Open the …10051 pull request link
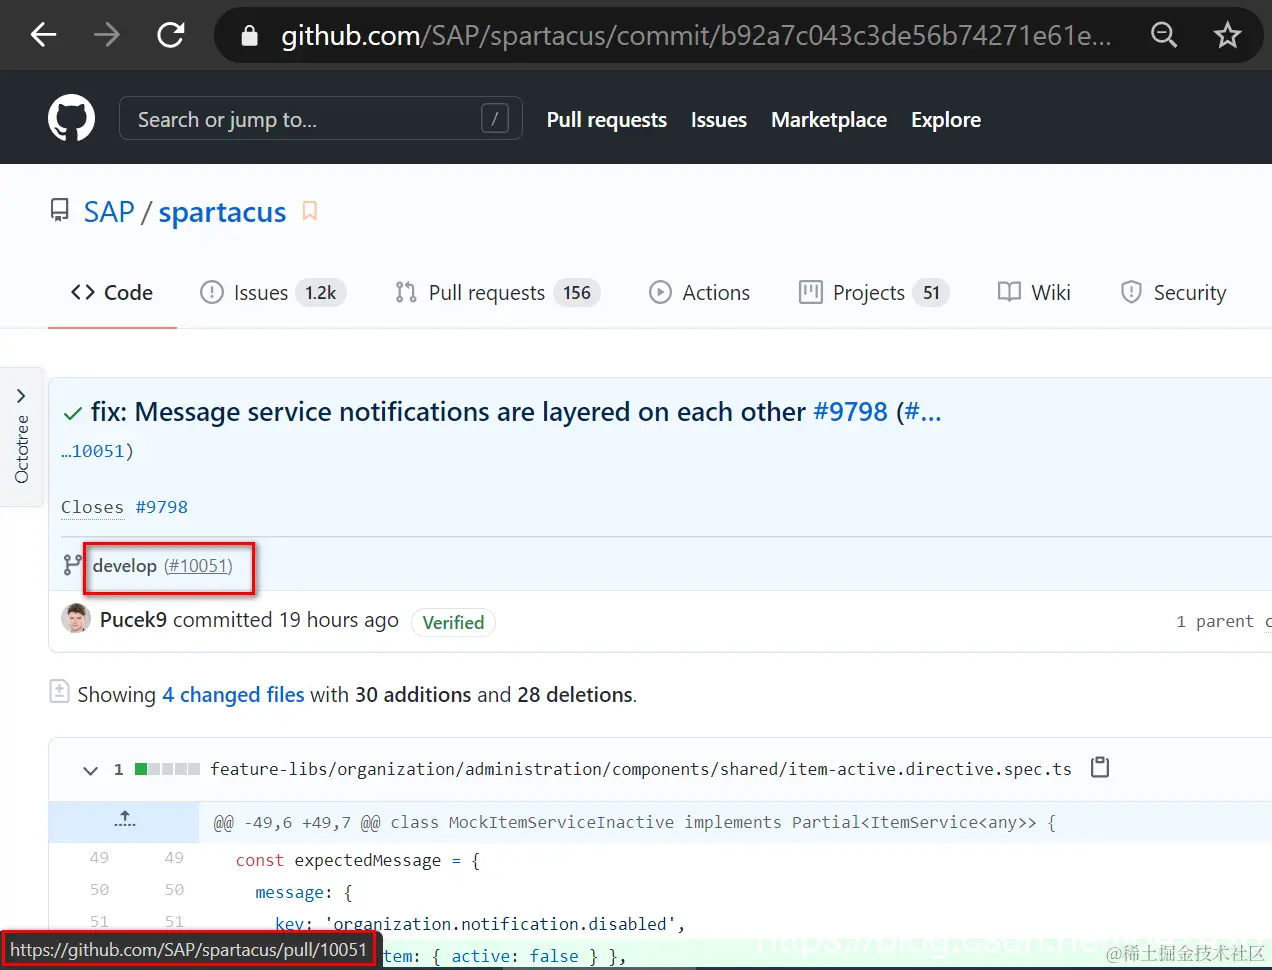The width and height of the screenshot is (1272, 970). (x=93, y=451)
